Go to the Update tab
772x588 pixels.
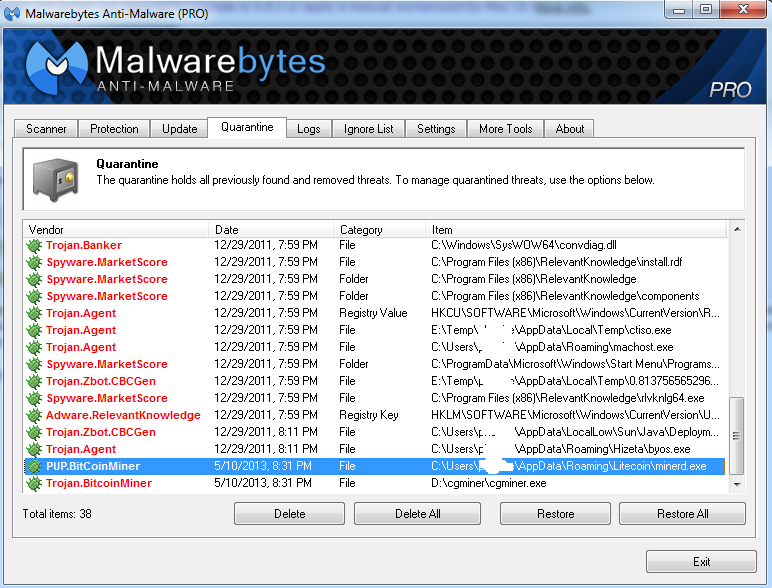pos(179,129)
